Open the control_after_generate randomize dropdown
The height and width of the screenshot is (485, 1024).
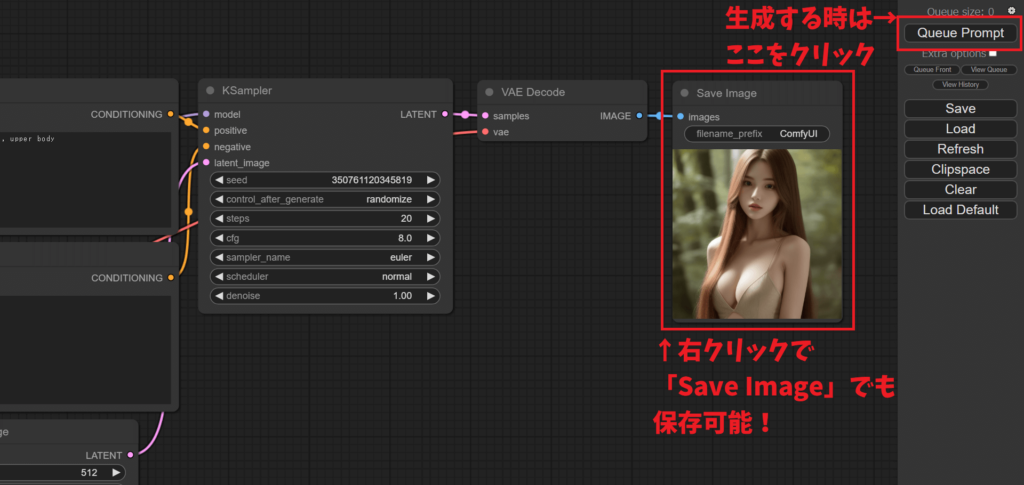click(325, 199)
